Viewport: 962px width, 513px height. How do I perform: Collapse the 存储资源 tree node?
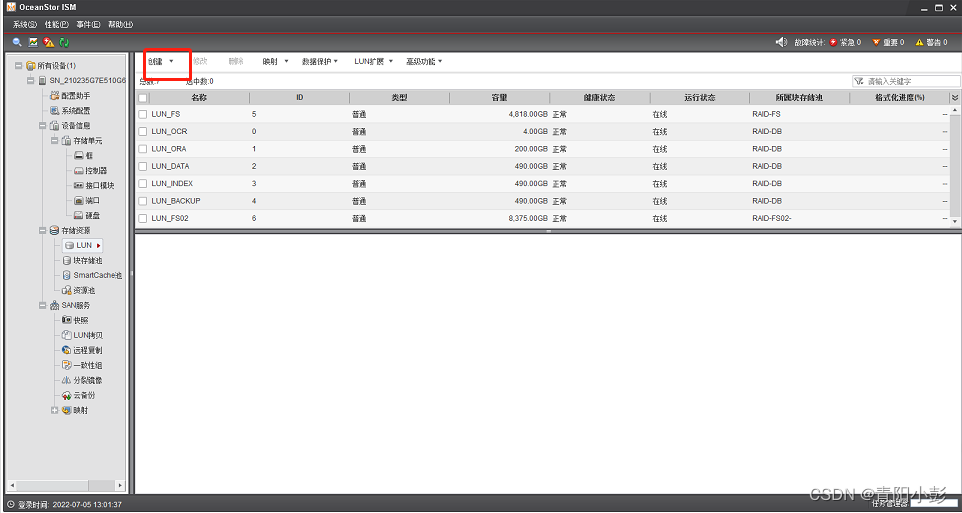[x=42, y=230]
